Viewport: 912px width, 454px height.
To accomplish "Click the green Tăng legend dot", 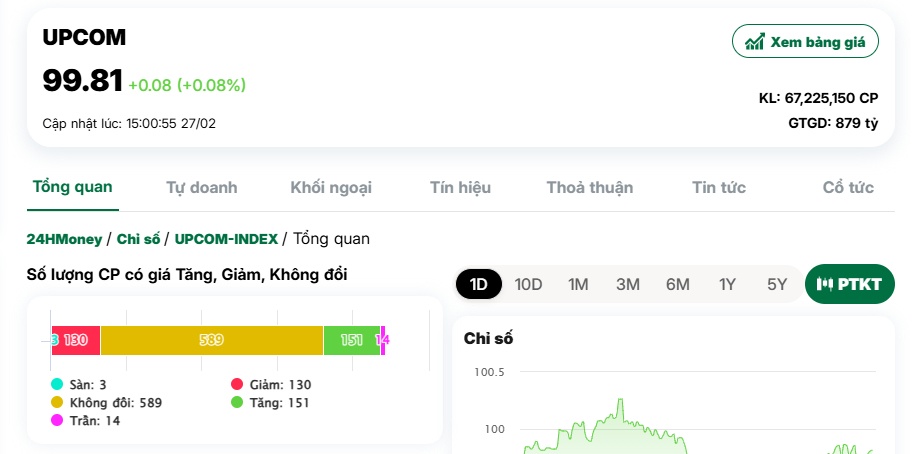I will [237, 402].
